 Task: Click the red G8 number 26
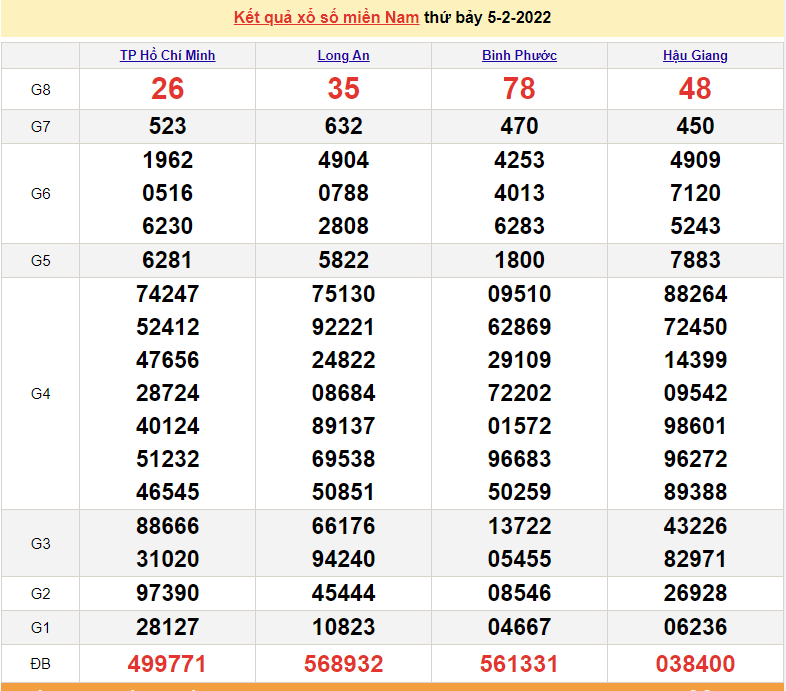pyautogui.click(x=167, y=89)
